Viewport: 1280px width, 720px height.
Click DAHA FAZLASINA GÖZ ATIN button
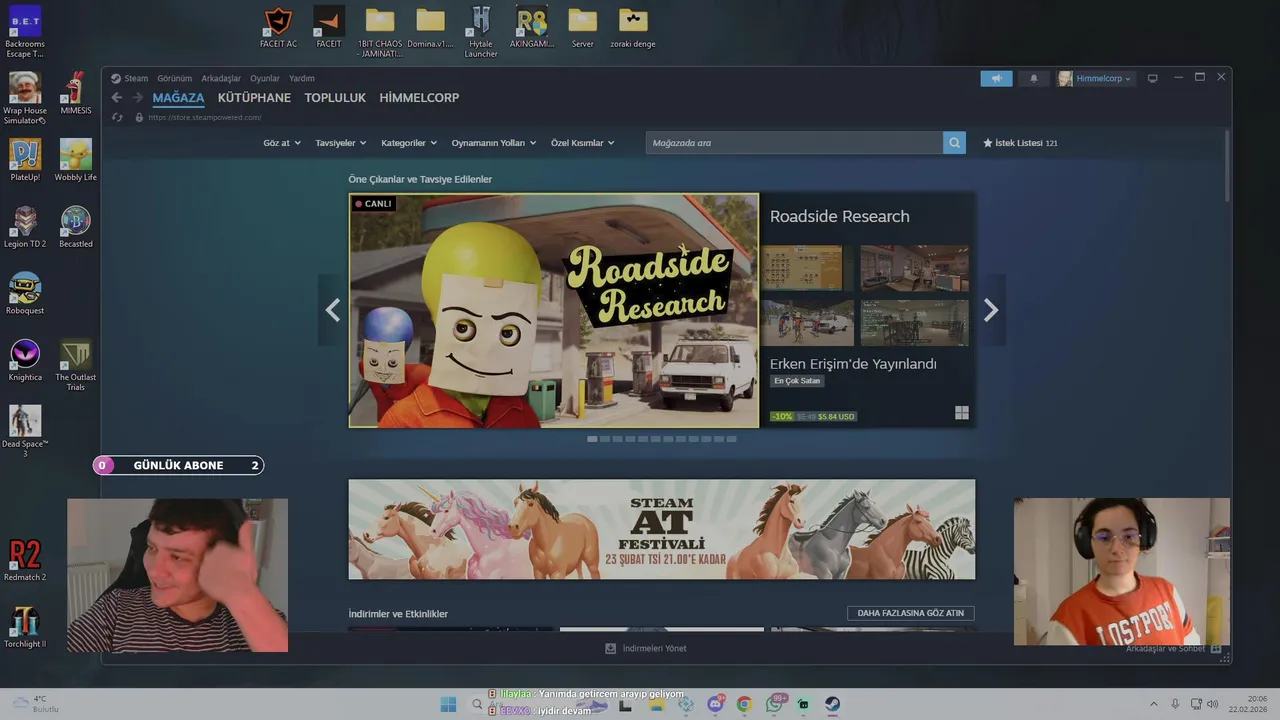tap(910, 613)
